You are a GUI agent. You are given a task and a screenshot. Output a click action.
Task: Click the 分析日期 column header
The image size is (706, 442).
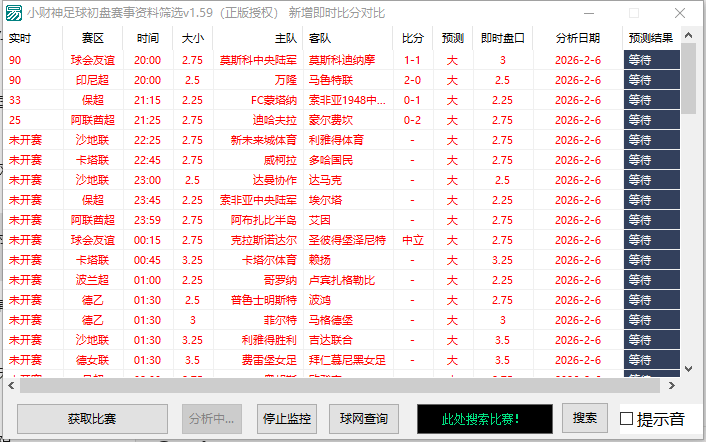[x=579, y=38]
